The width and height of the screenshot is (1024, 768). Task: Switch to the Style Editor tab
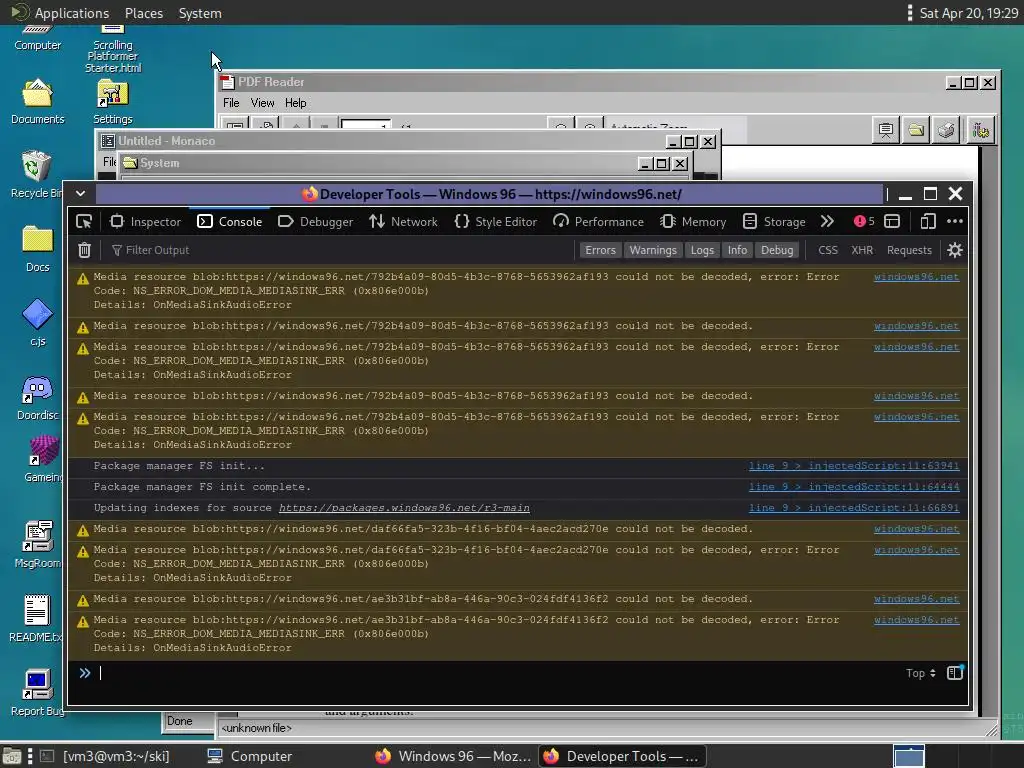(496, 221)
